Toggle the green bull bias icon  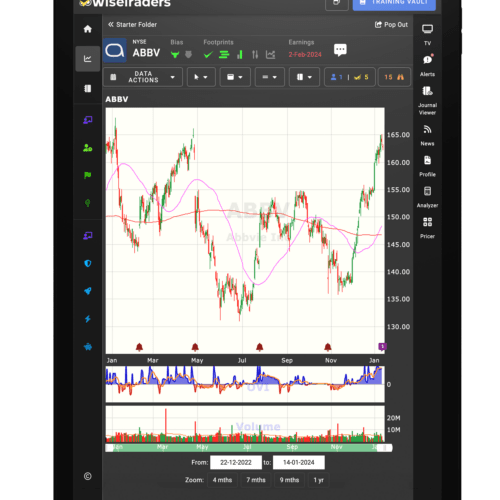coord(175,54)
